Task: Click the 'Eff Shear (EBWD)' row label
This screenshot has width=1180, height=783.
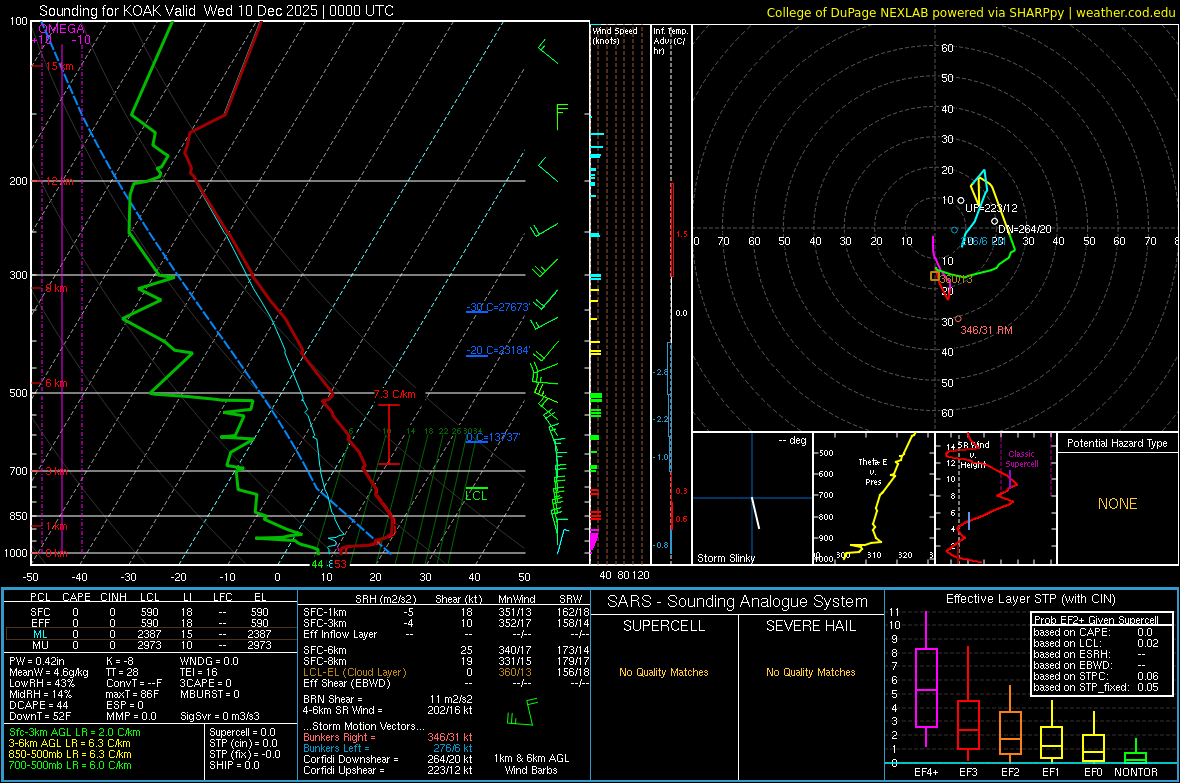Action: point(347,684)
